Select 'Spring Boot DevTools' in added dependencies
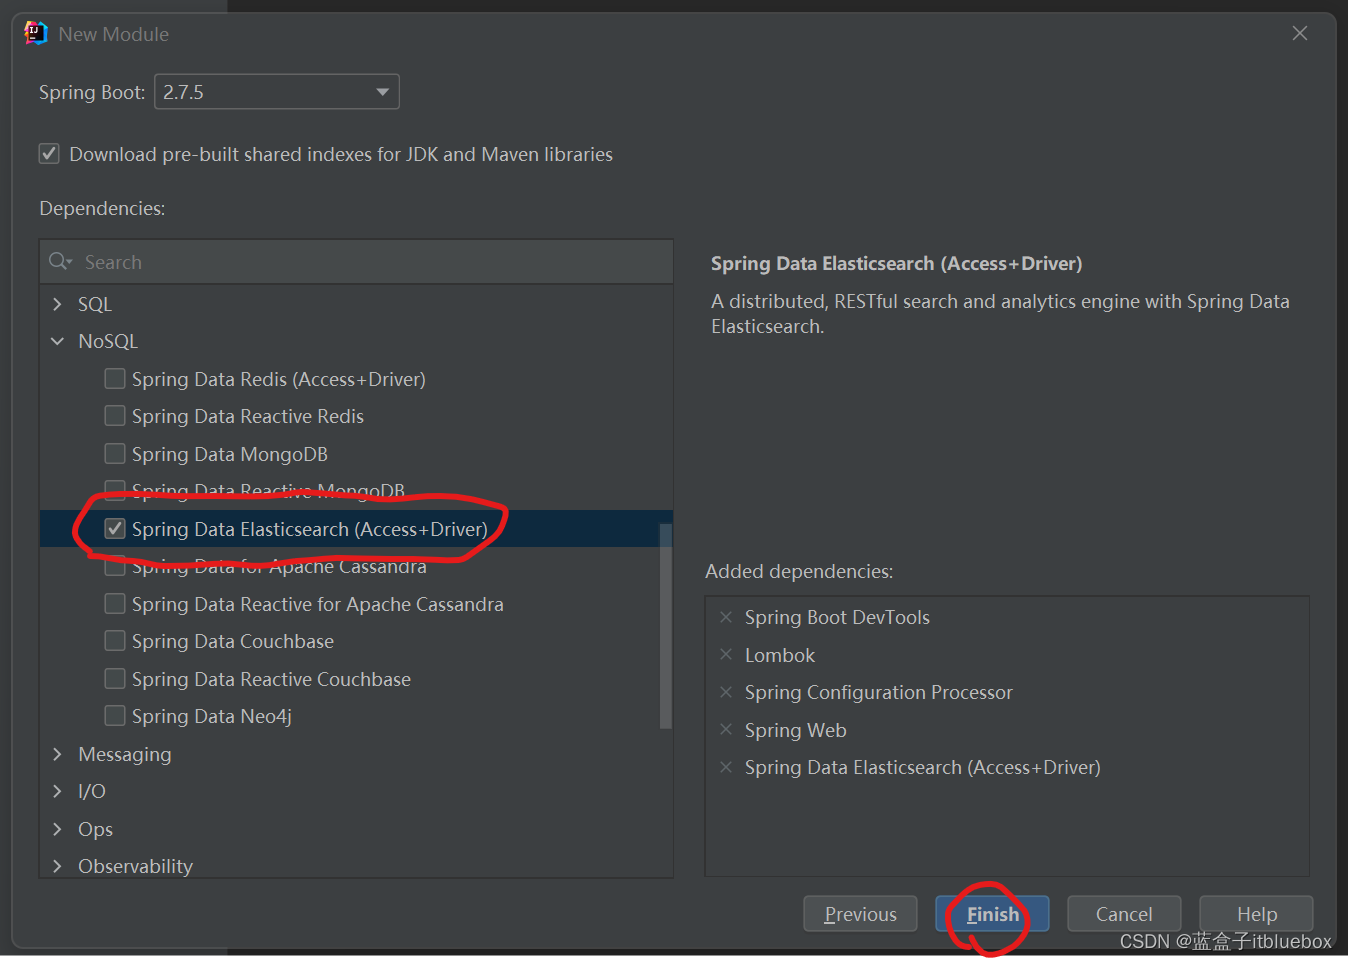This screenshot has width=1348, height=961. pyautogui.click(x=837, y=617)
